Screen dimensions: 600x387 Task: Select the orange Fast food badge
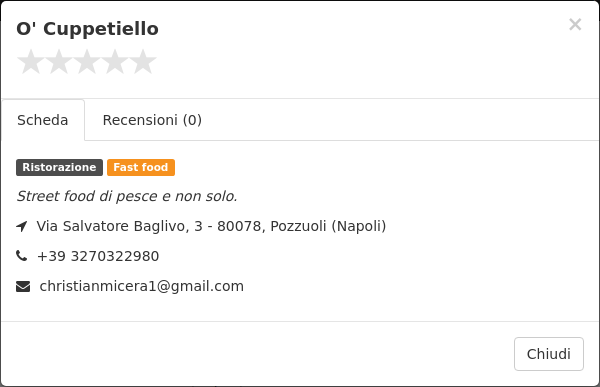pos(141,168)
